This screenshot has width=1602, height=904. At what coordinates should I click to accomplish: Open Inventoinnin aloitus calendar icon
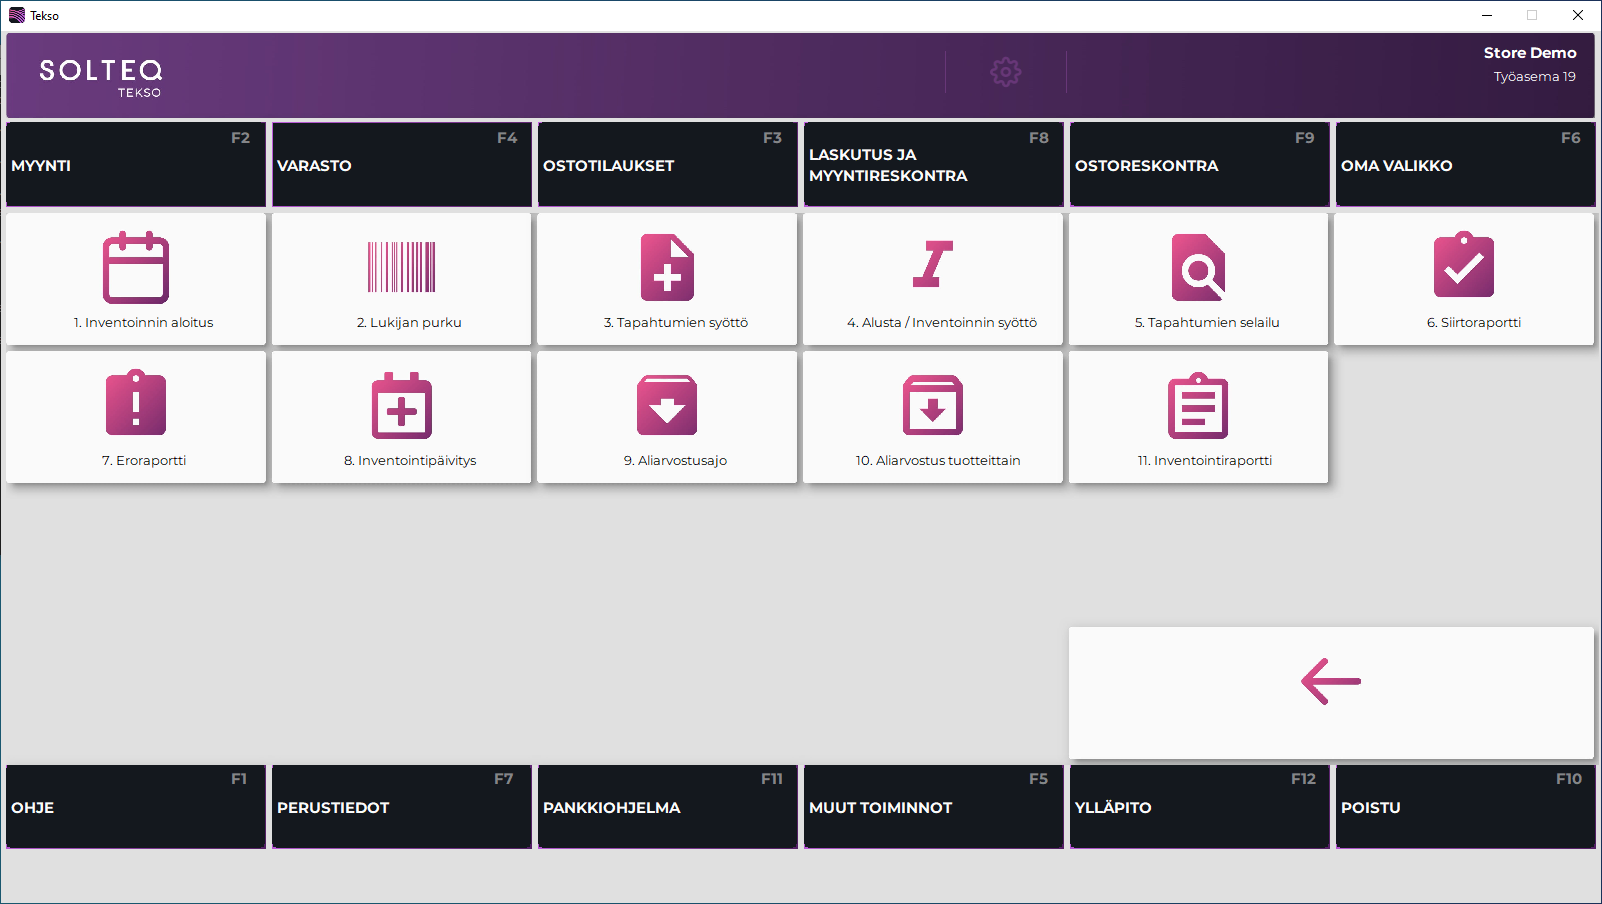(136, 268)
